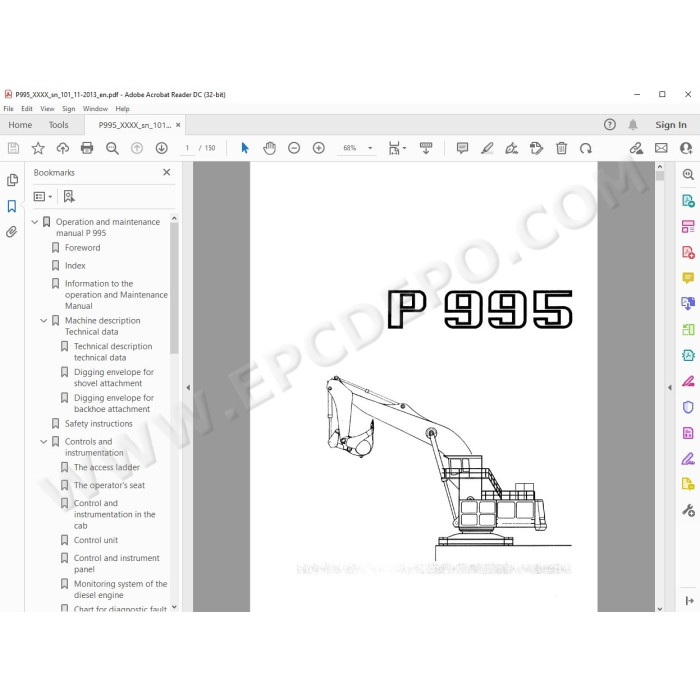This screenshot has width=700, height=700.
Task: Click the upload to cloud icon
Action: point(62,148)
